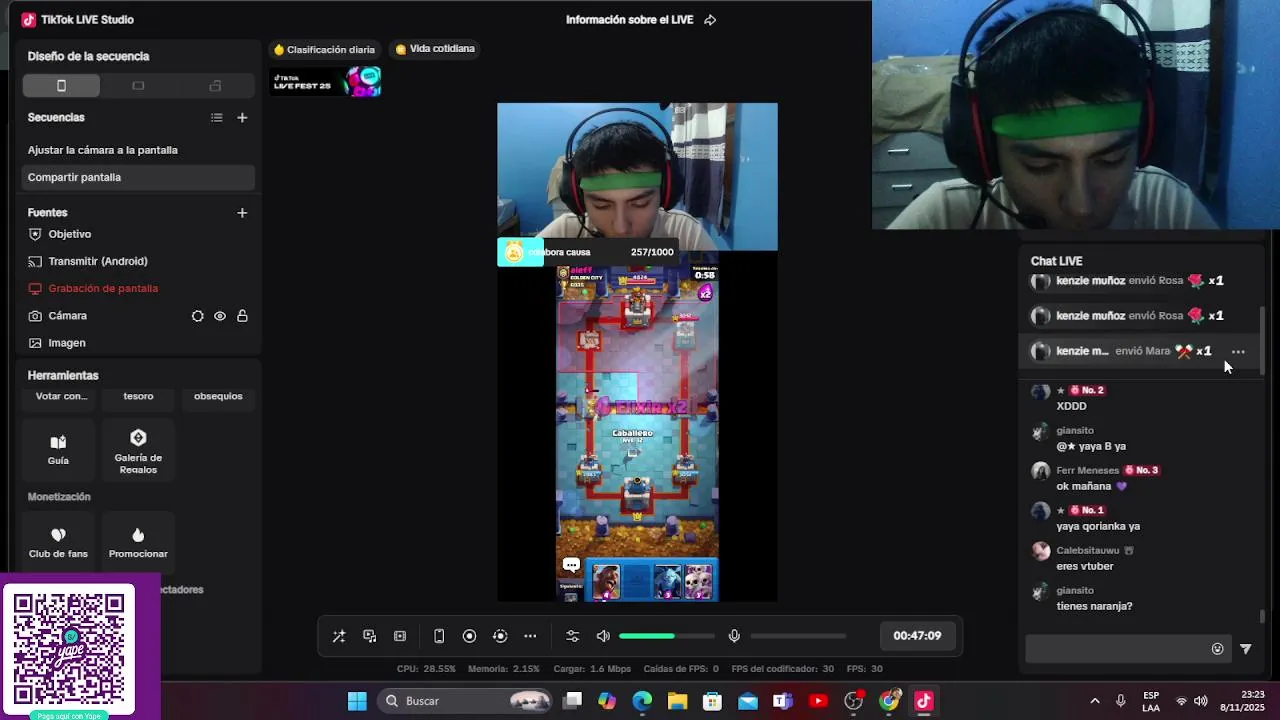This screenshot has width=1280, height=720.
Task: Open the obsequios tool
Action: (x=218, y=397)
